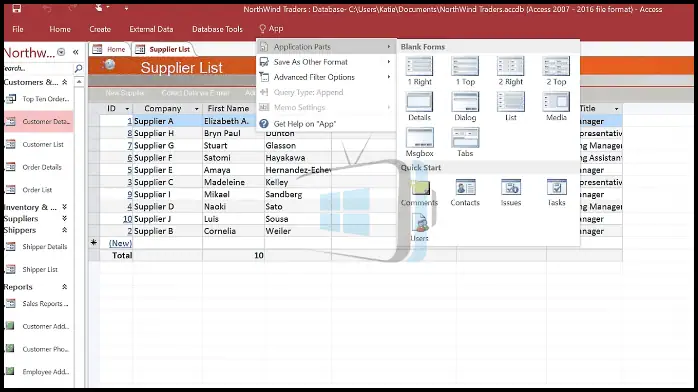Open the Top Ten Orders navigation item
Image resolution: width=698 pixels, height=392 pixels.
(x=39, y=99)
